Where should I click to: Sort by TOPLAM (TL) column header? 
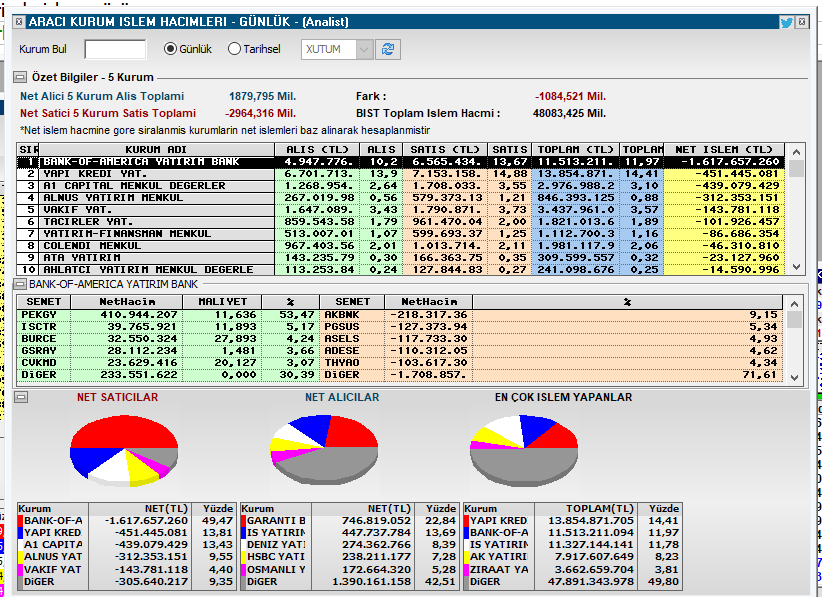coord(575,149)
